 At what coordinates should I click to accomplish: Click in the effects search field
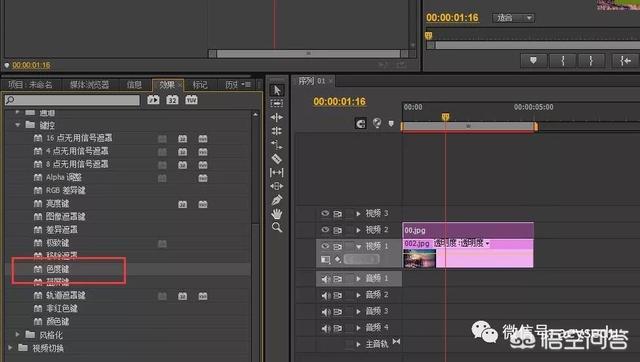pyautogui.click(x=72, y=100)
